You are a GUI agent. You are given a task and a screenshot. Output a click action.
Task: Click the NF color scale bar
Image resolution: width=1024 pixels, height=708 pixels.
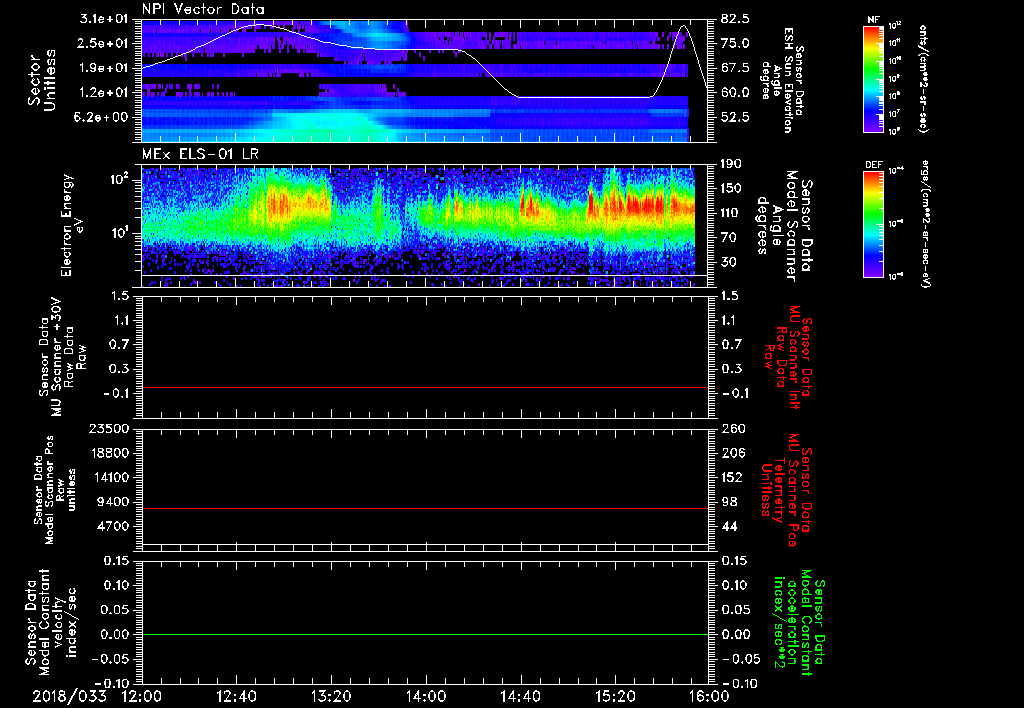(873, 79)
